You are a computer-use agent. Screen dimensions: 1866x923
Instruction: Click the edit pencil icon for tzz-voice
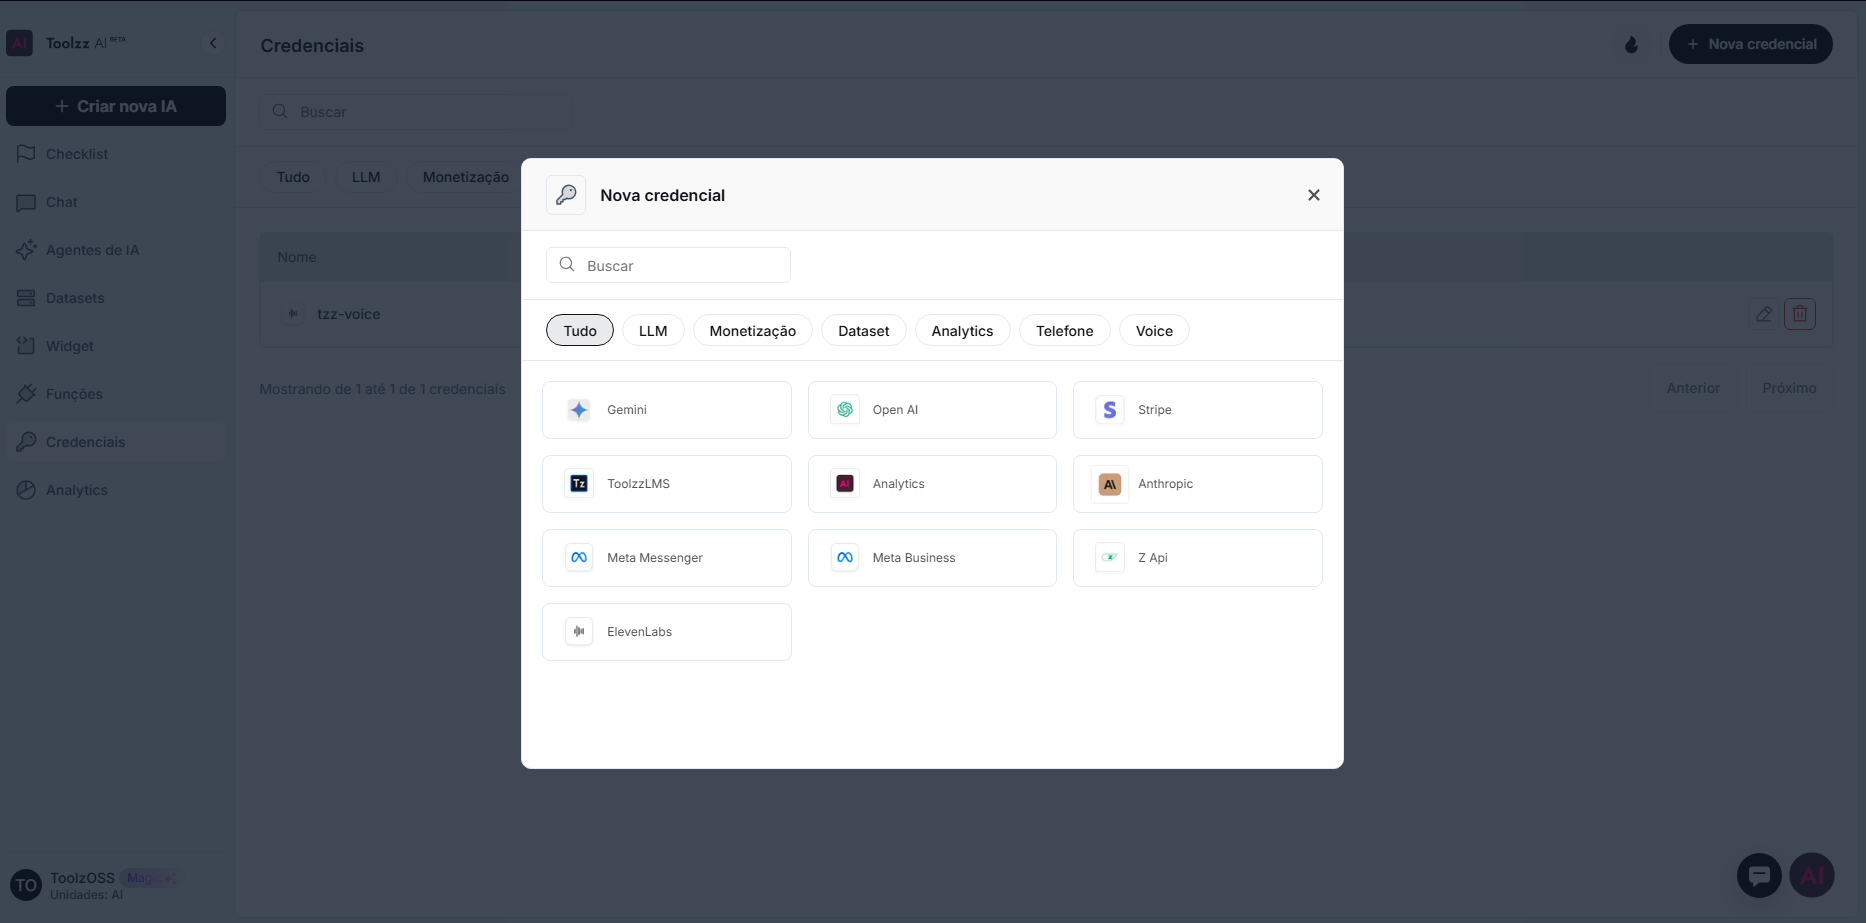[x=1764, y=314]
